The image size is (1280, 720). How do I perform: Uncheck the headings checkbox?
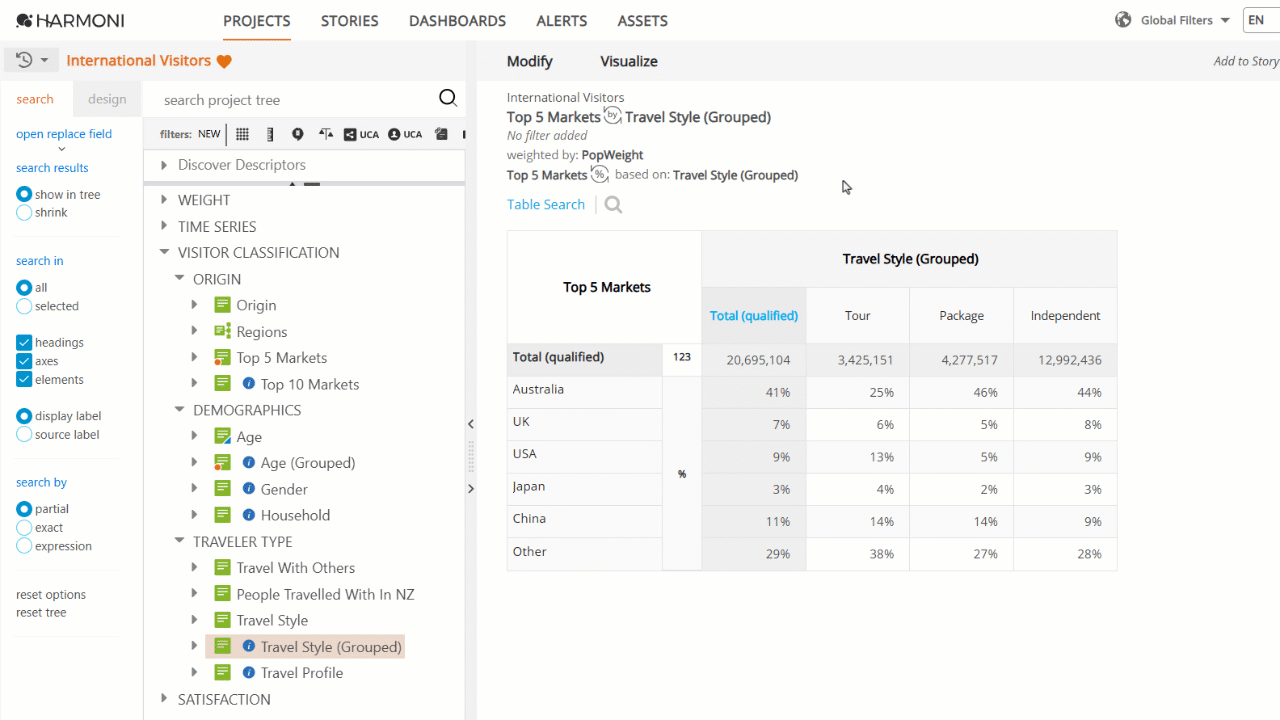pos(24,343)
